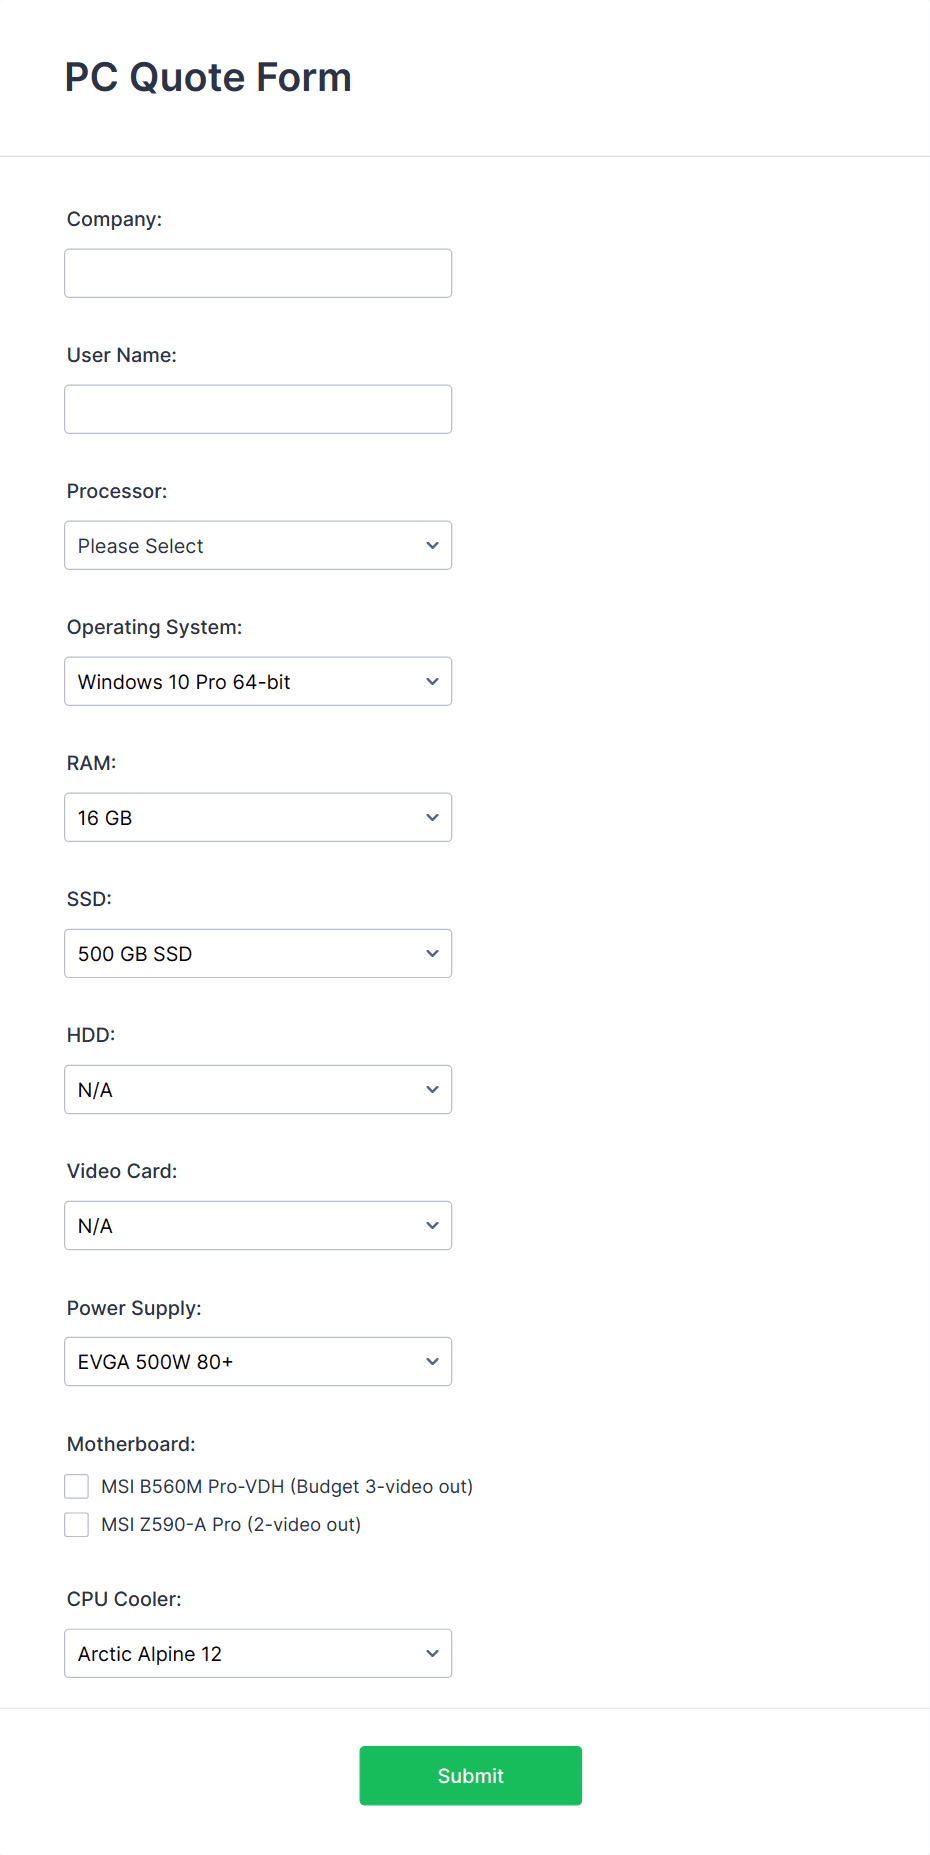Click the RAM dropdown chevron

(432, 817)
